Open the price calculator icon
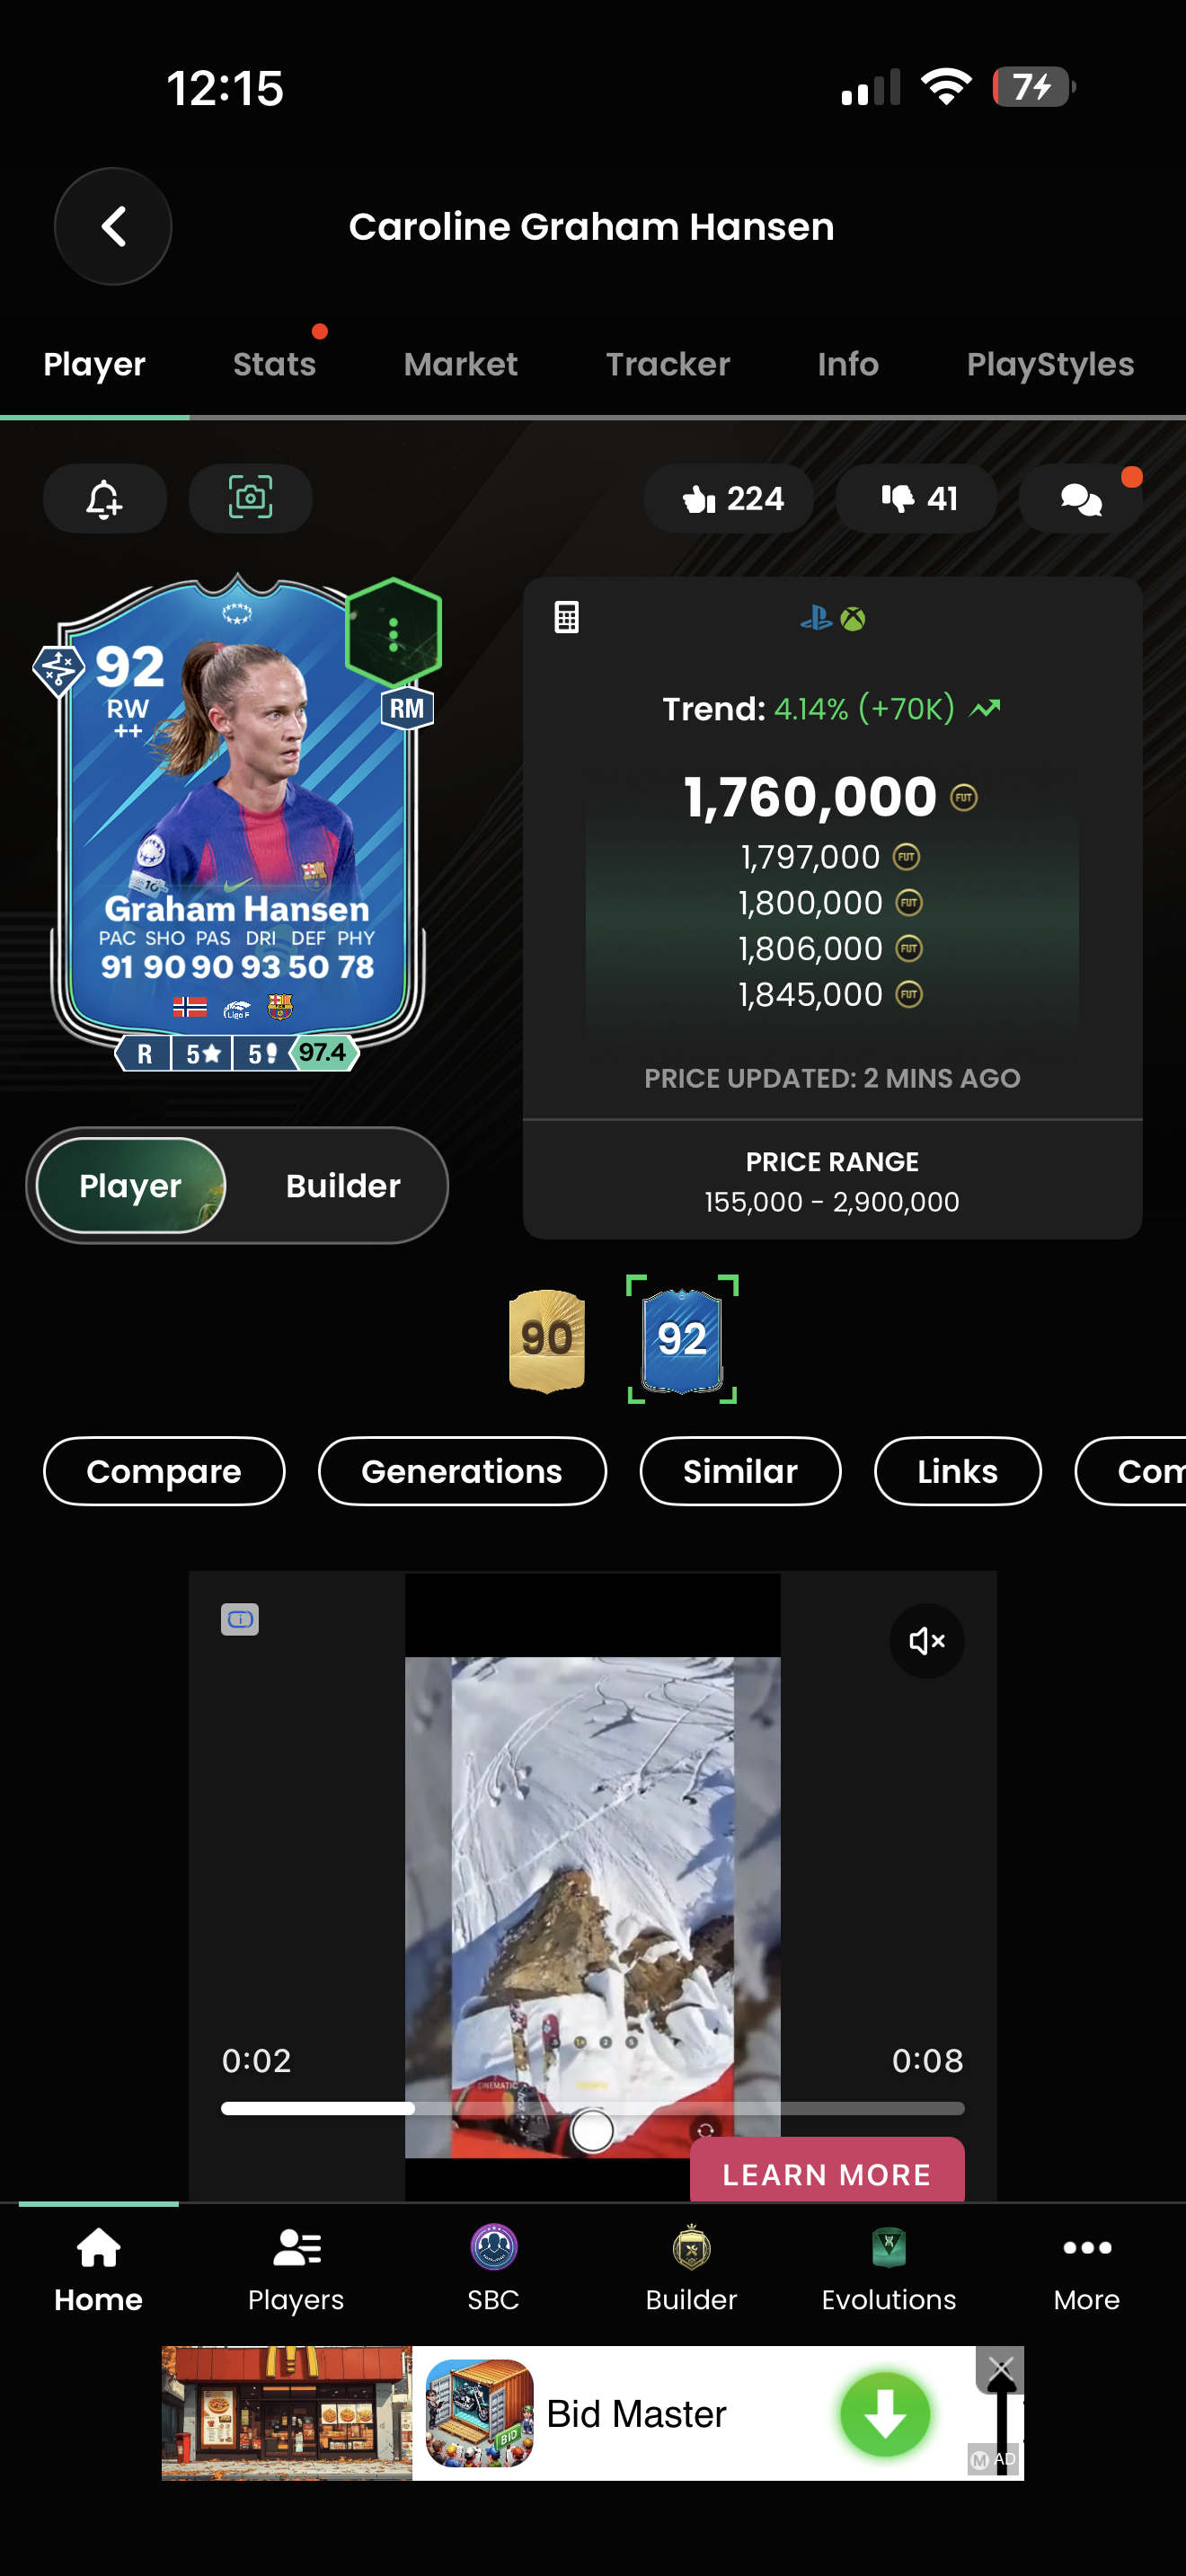Image resolution: width=1186 pixels, height=2576 pixels. [x=567, y=617]
